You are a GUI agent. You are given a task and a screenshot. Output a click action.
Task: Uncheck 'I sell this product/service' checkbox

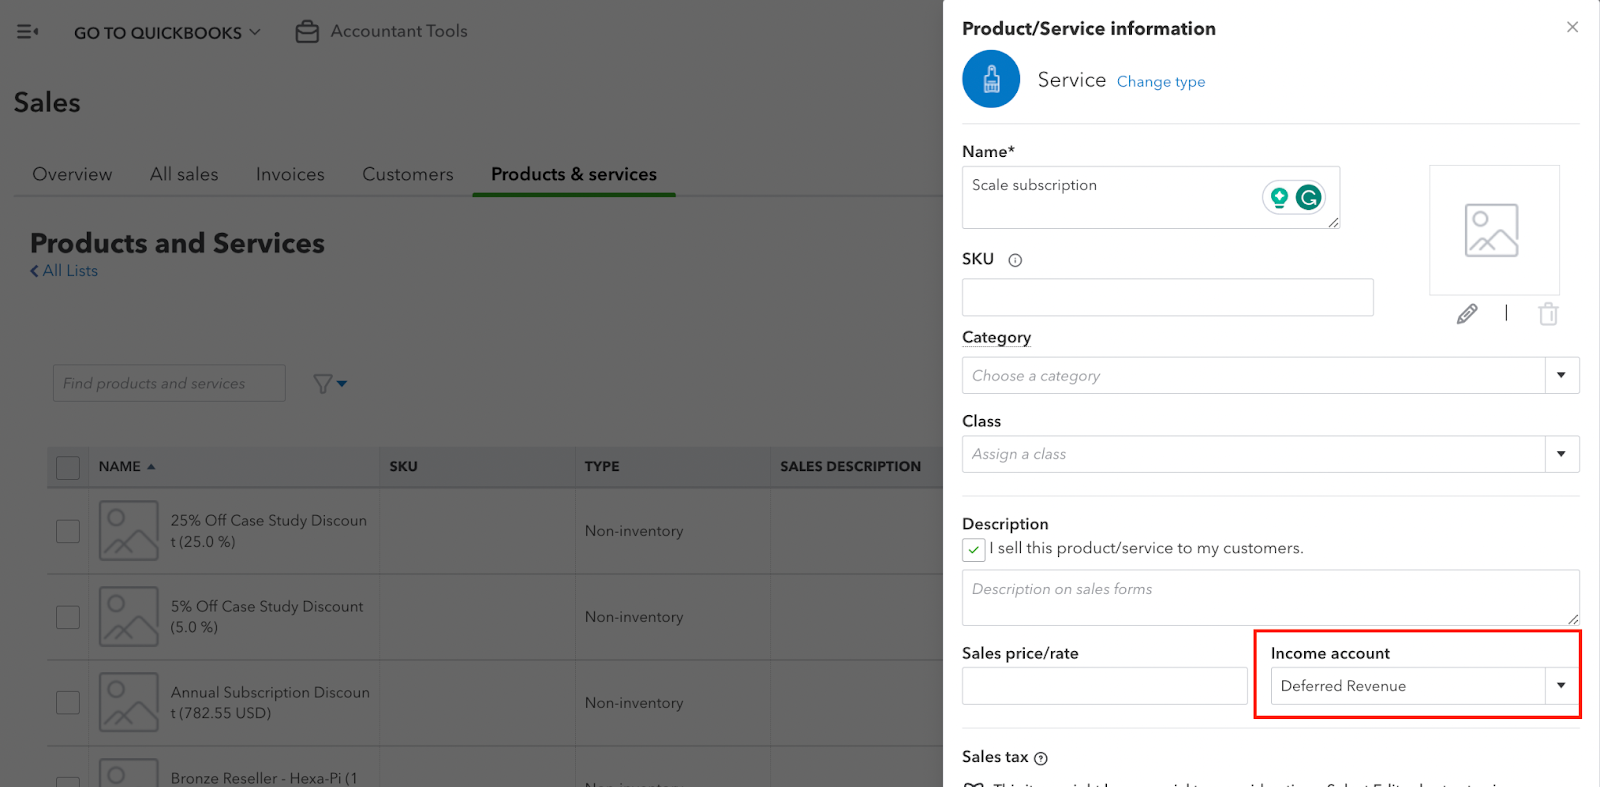tap(973, 549)
